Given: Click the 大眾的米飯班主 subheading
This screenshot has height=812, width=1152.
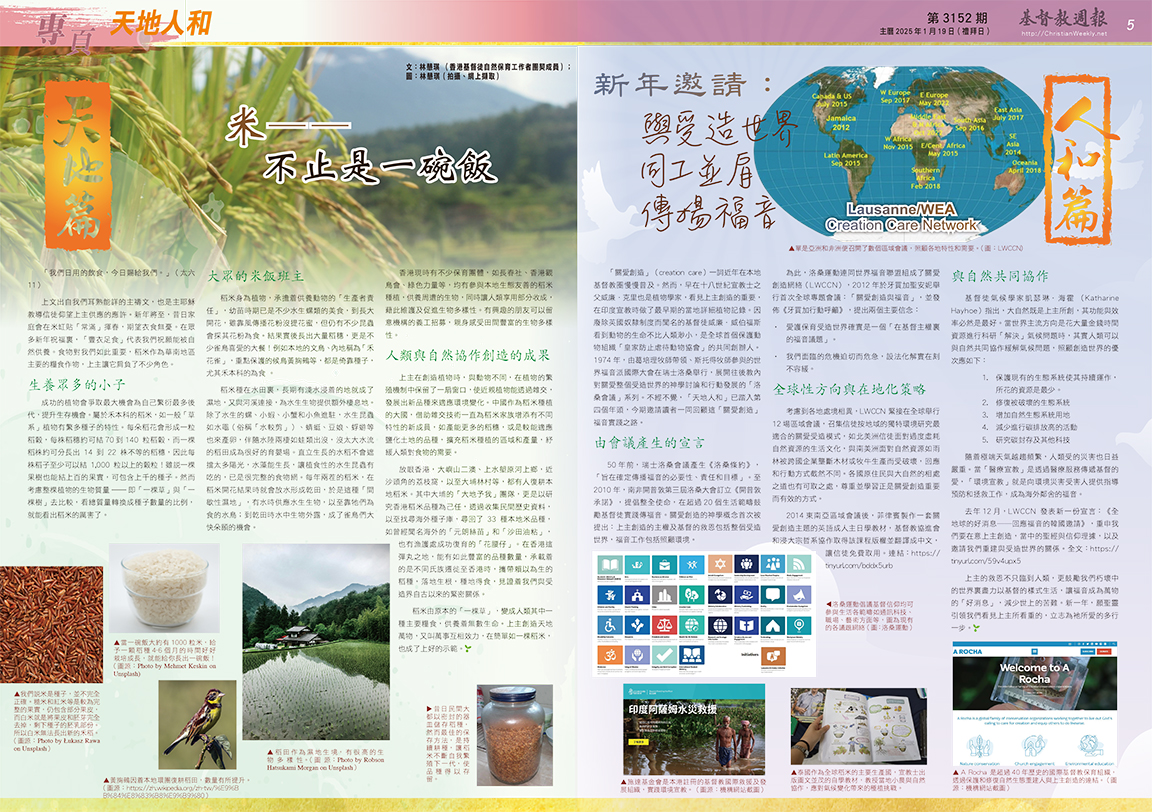Looking at the screenshot, I should [262, 276].
